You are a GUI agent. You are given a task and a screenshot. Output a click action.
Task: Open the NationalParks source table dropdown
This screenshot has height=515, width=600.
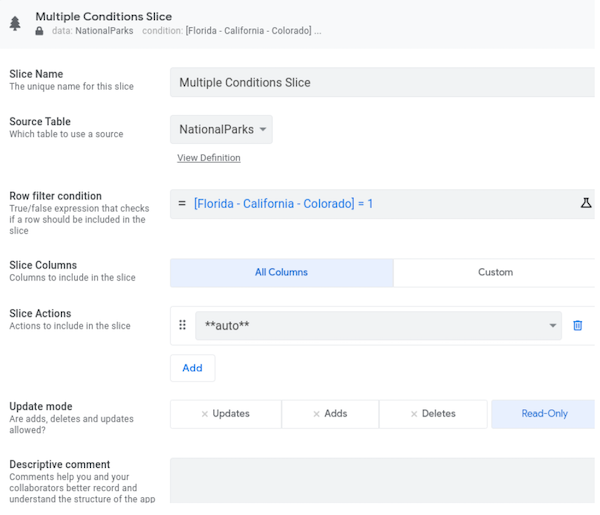[221, 129]
